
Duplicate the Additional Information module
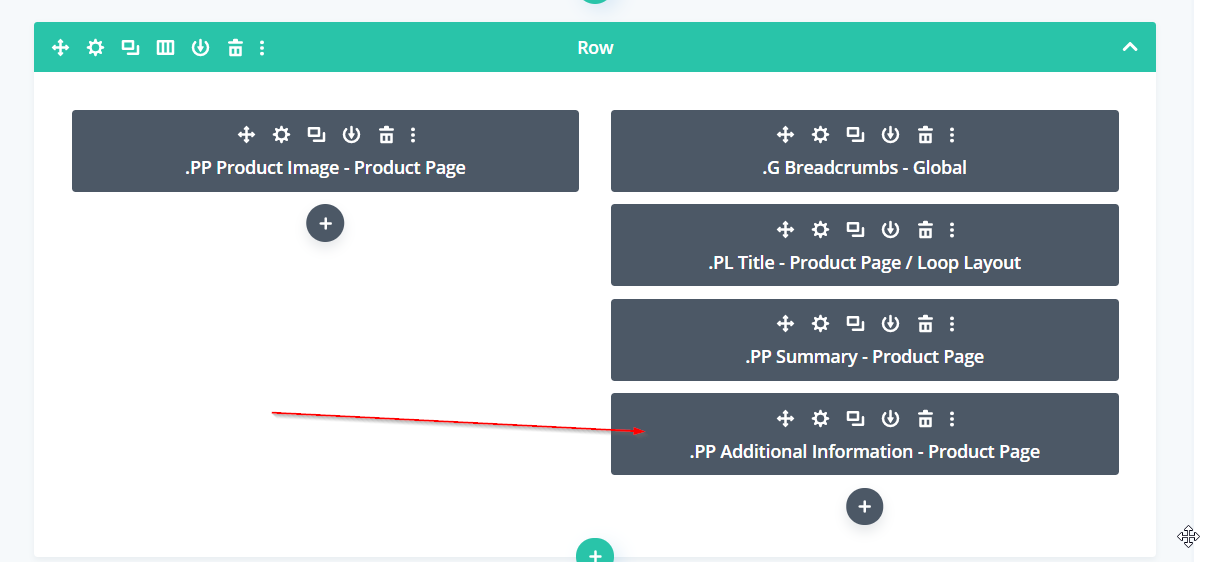click(855, 418)
